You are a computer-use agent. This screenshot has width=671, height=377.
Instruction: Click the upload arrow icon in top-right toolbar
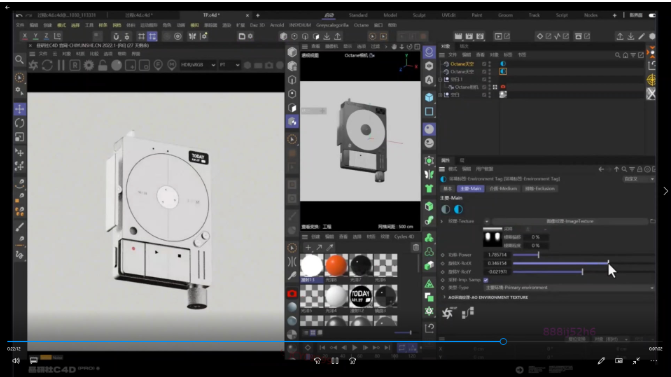[x=620, y=36]
